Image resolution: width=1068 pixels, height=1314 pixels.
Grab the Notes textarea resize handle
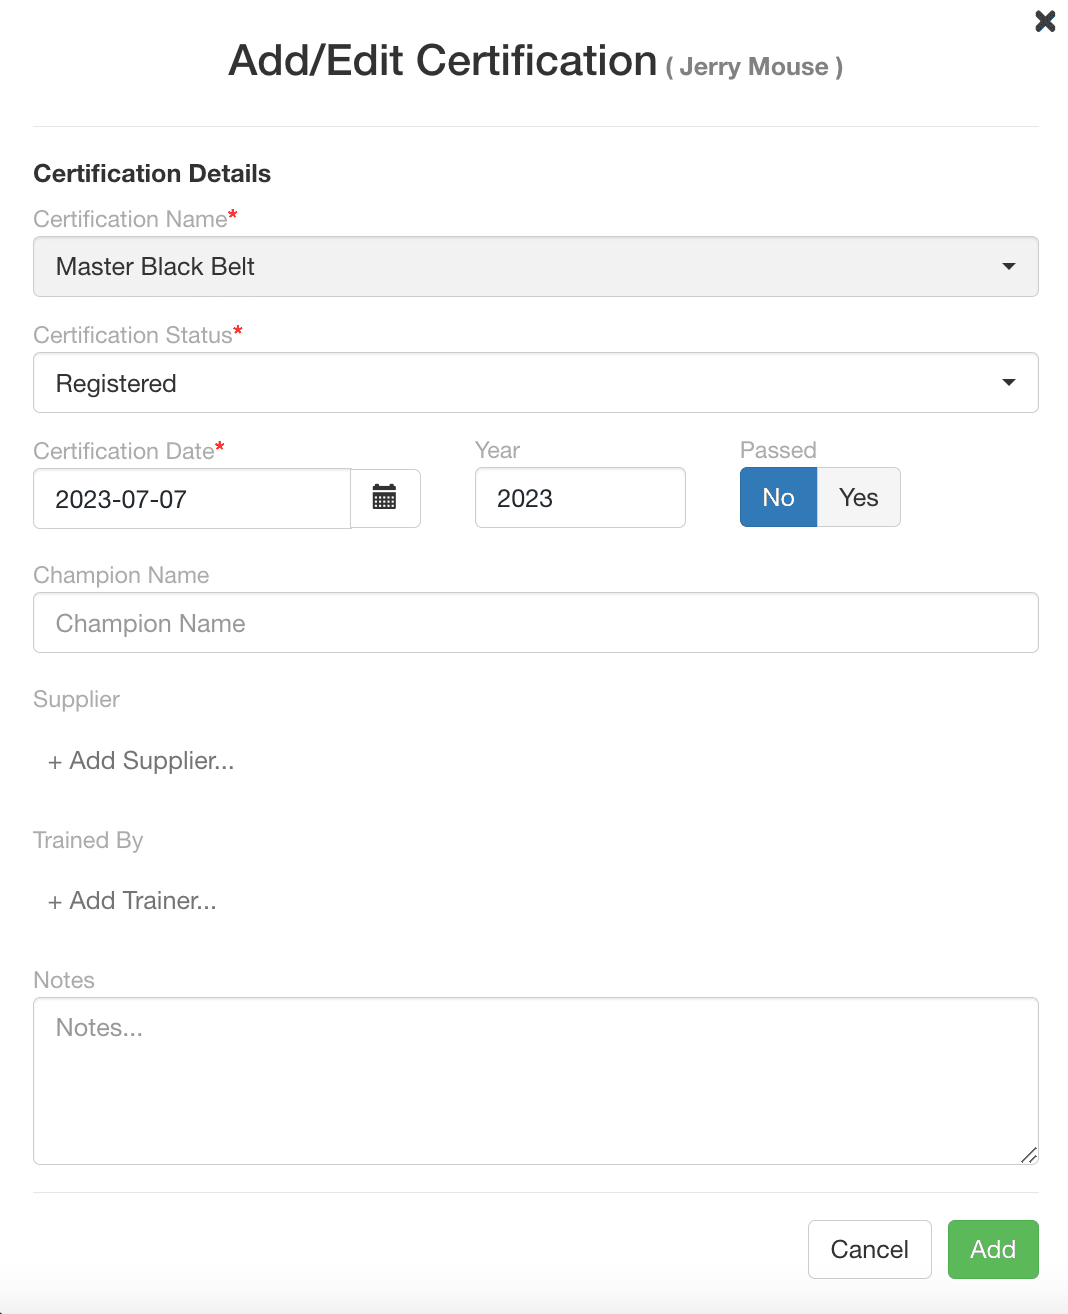(x=1029, y=1155)
